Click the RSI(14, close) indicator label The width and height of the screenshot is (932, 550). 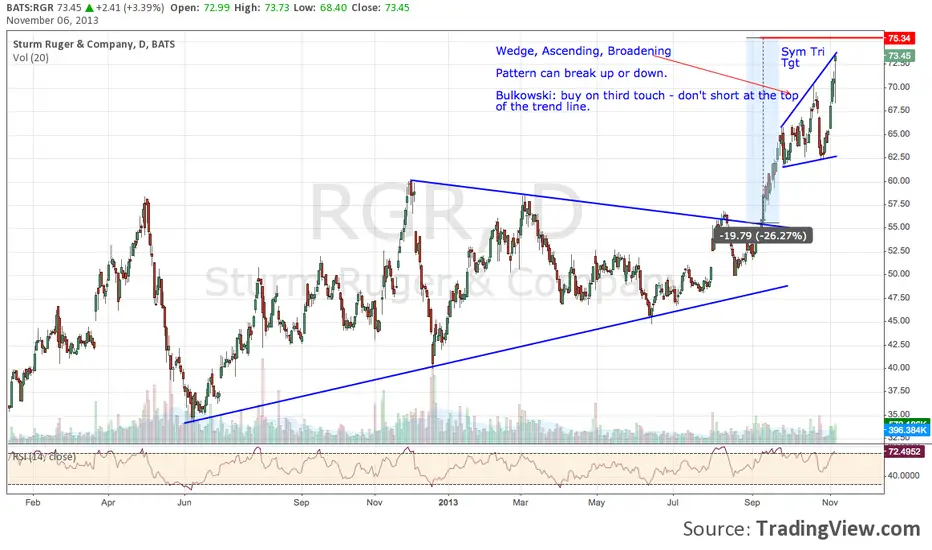(44, 457)
